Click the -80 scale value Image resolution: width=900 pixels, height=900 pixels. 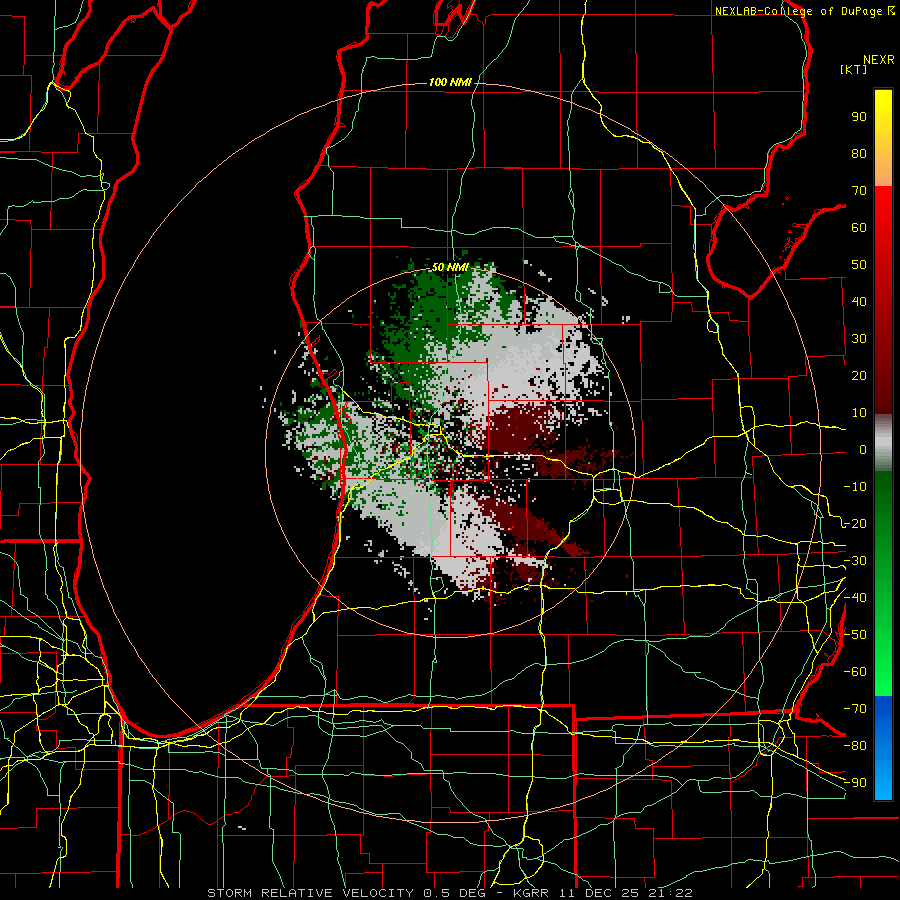pos(855,746)
